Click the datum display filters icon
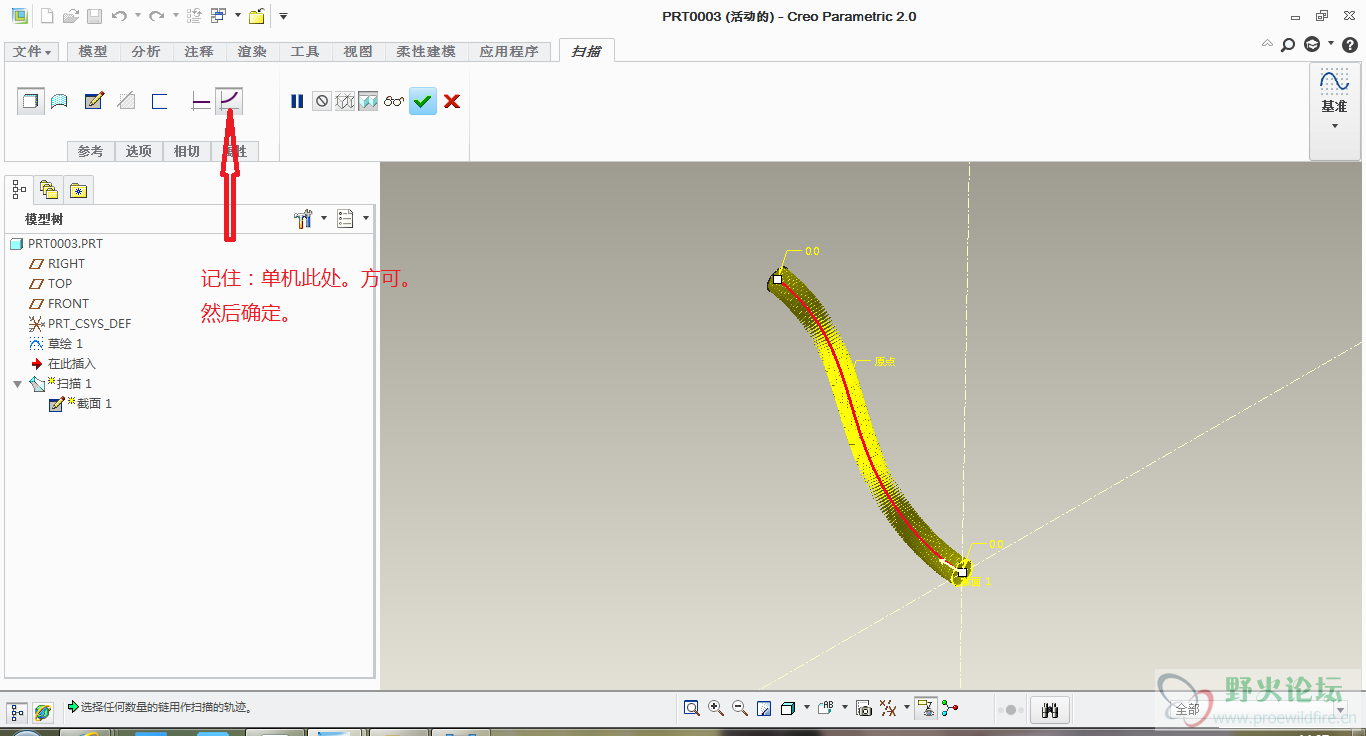This screenshot has height=736, width=1366. point(888,708)
